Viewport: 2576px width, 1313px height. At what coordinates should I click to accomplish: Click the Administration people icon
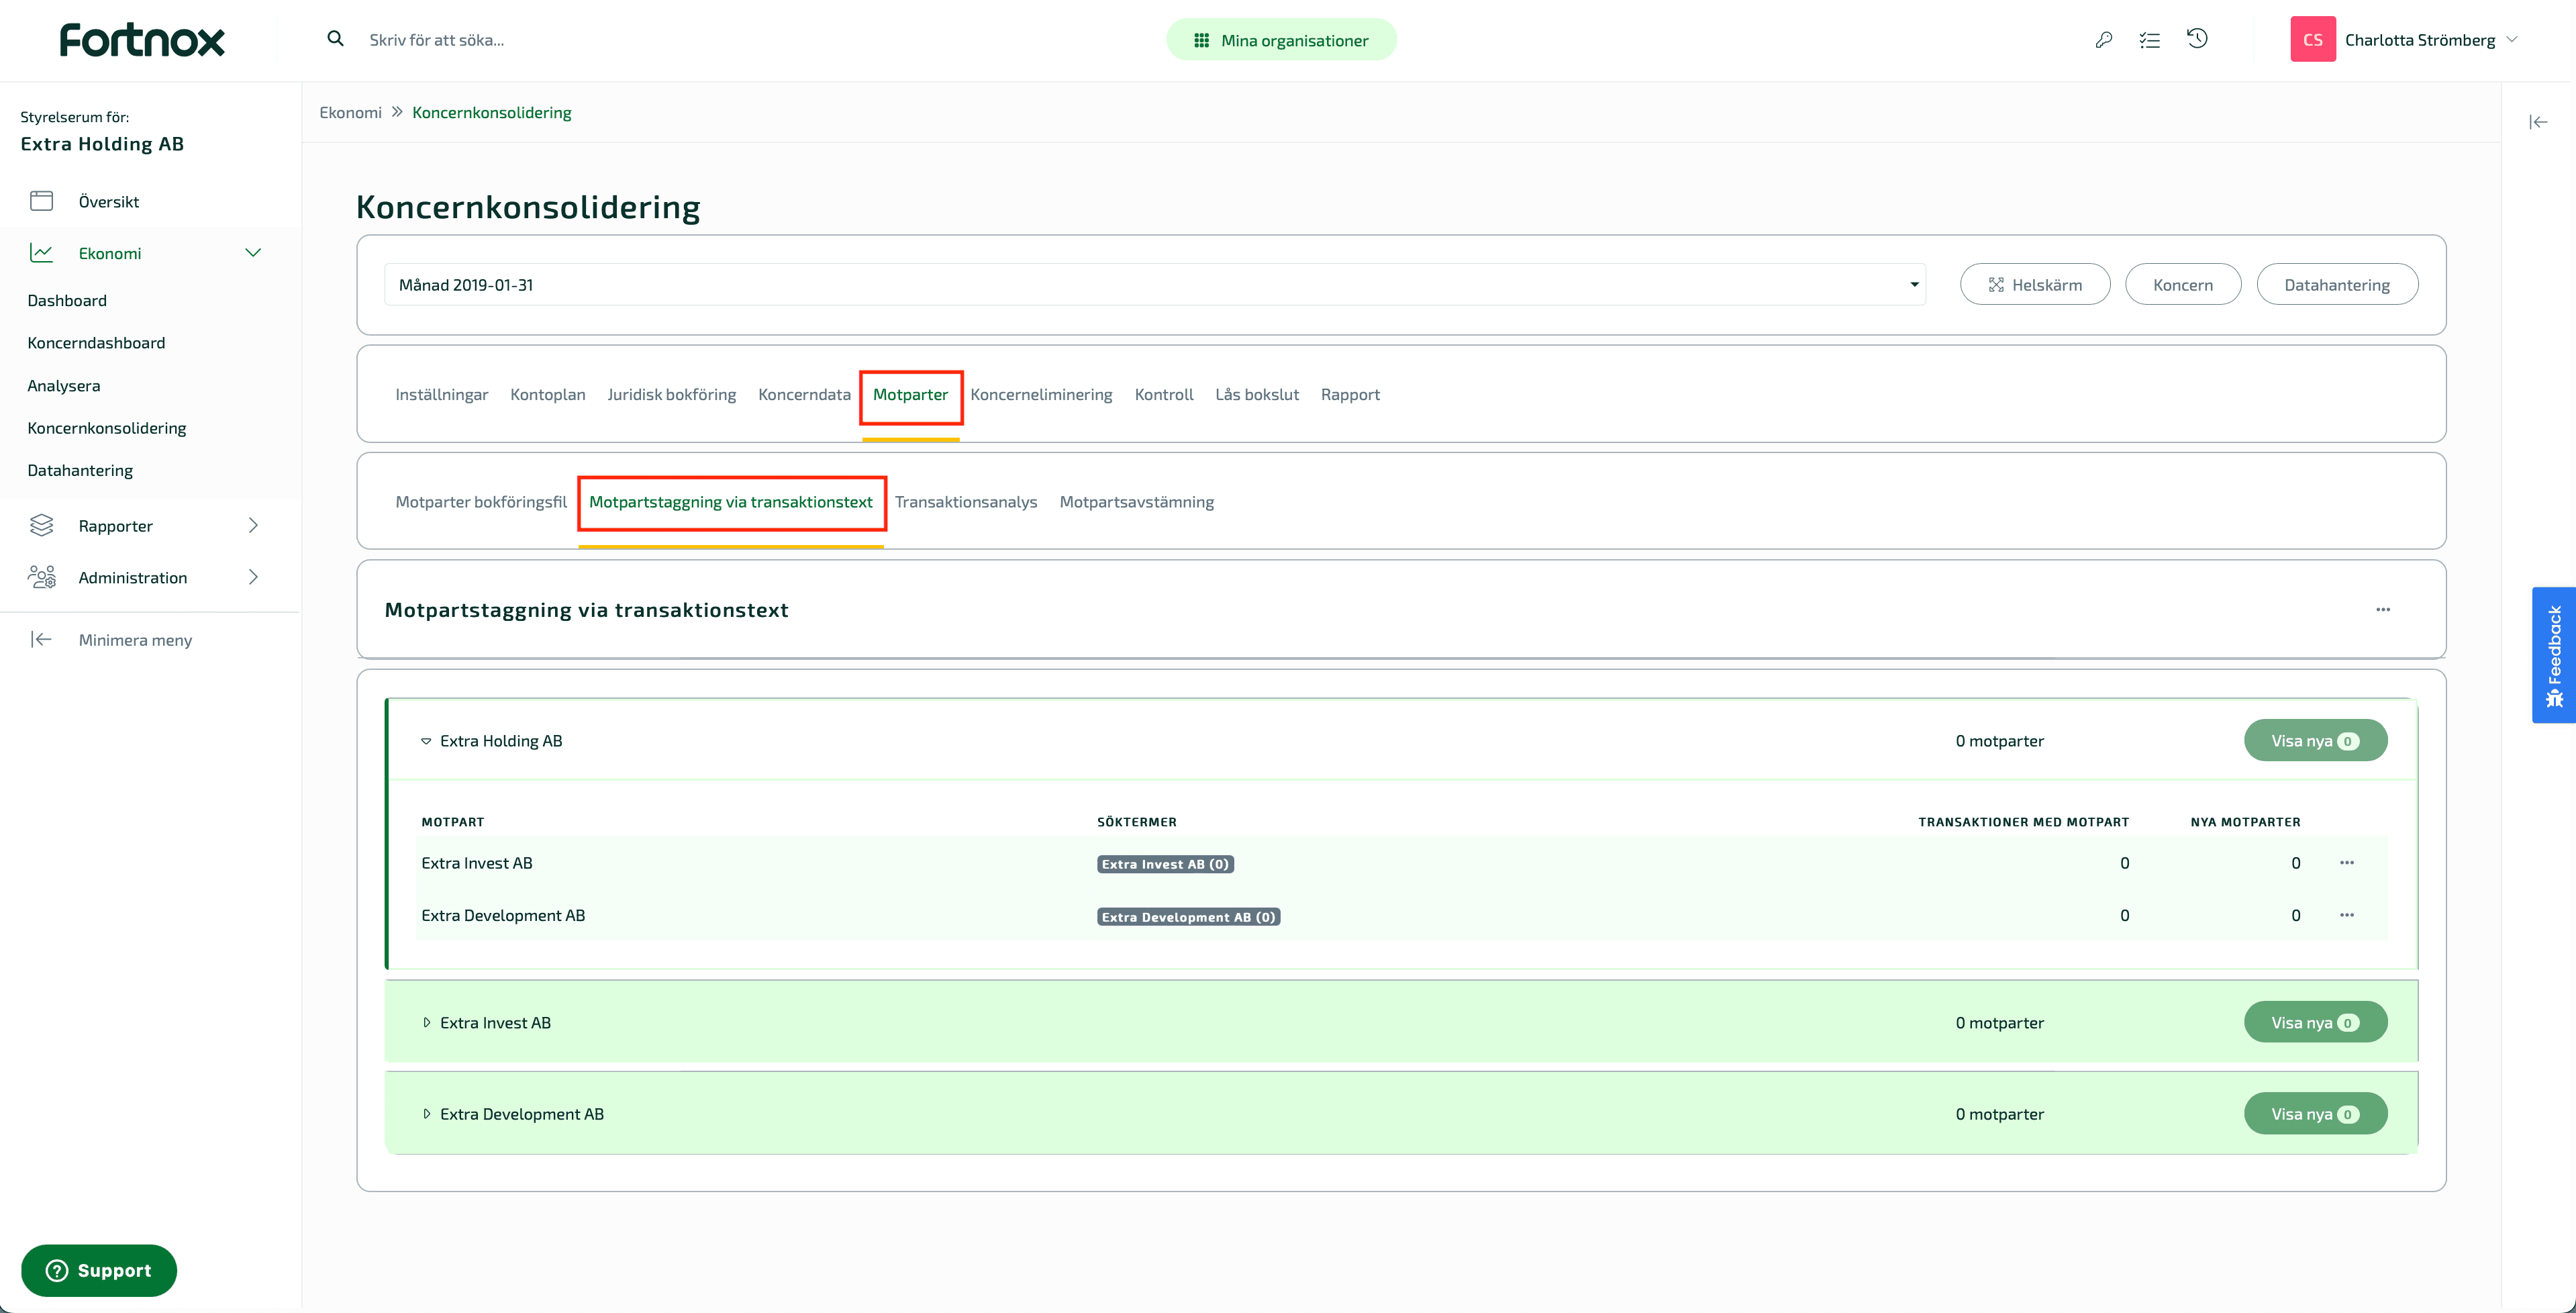tap(41, 577)
